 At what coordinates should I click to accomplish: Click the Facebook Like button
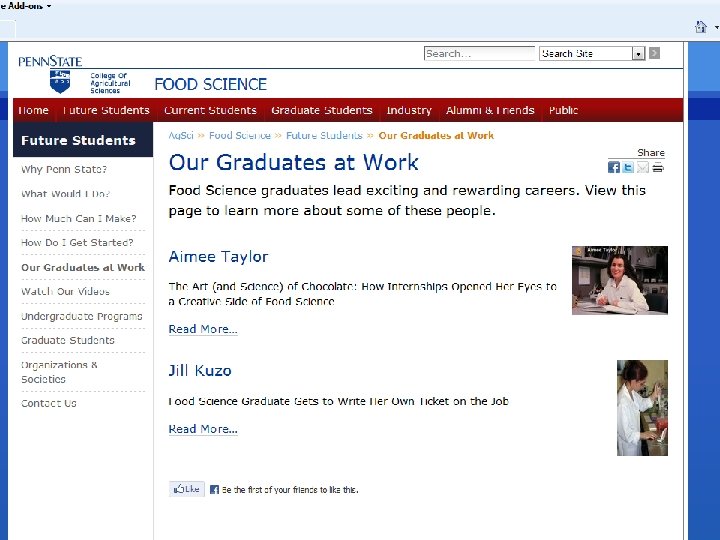tap(186, 489)
